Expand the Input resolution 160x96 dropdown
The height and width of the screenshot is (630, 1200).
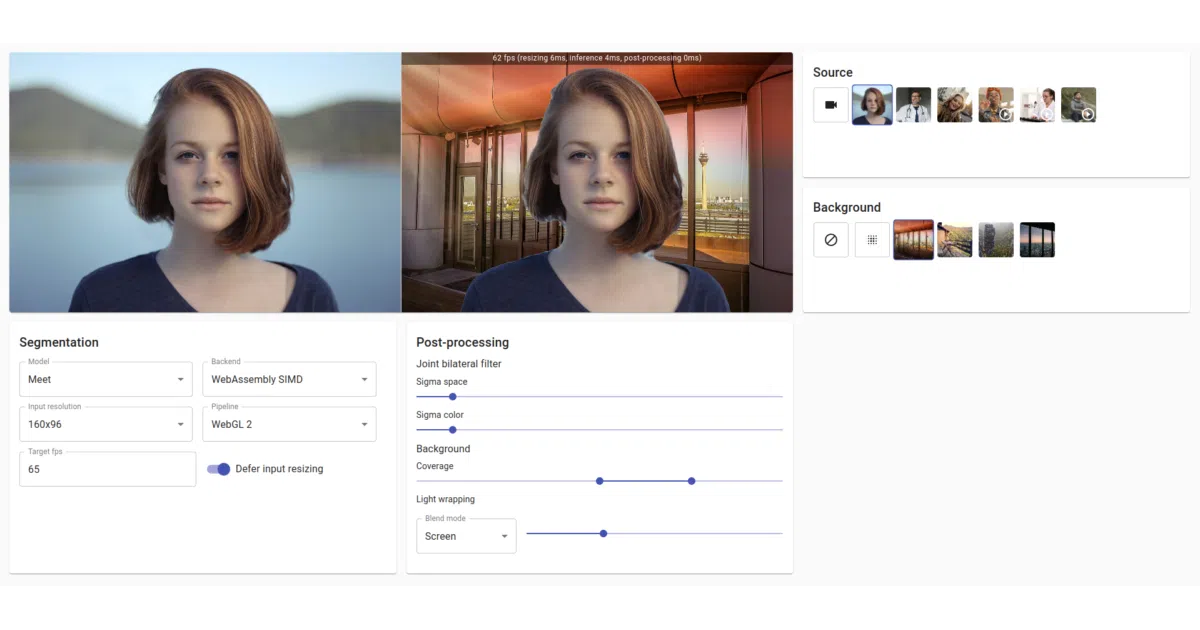(106, 424)
